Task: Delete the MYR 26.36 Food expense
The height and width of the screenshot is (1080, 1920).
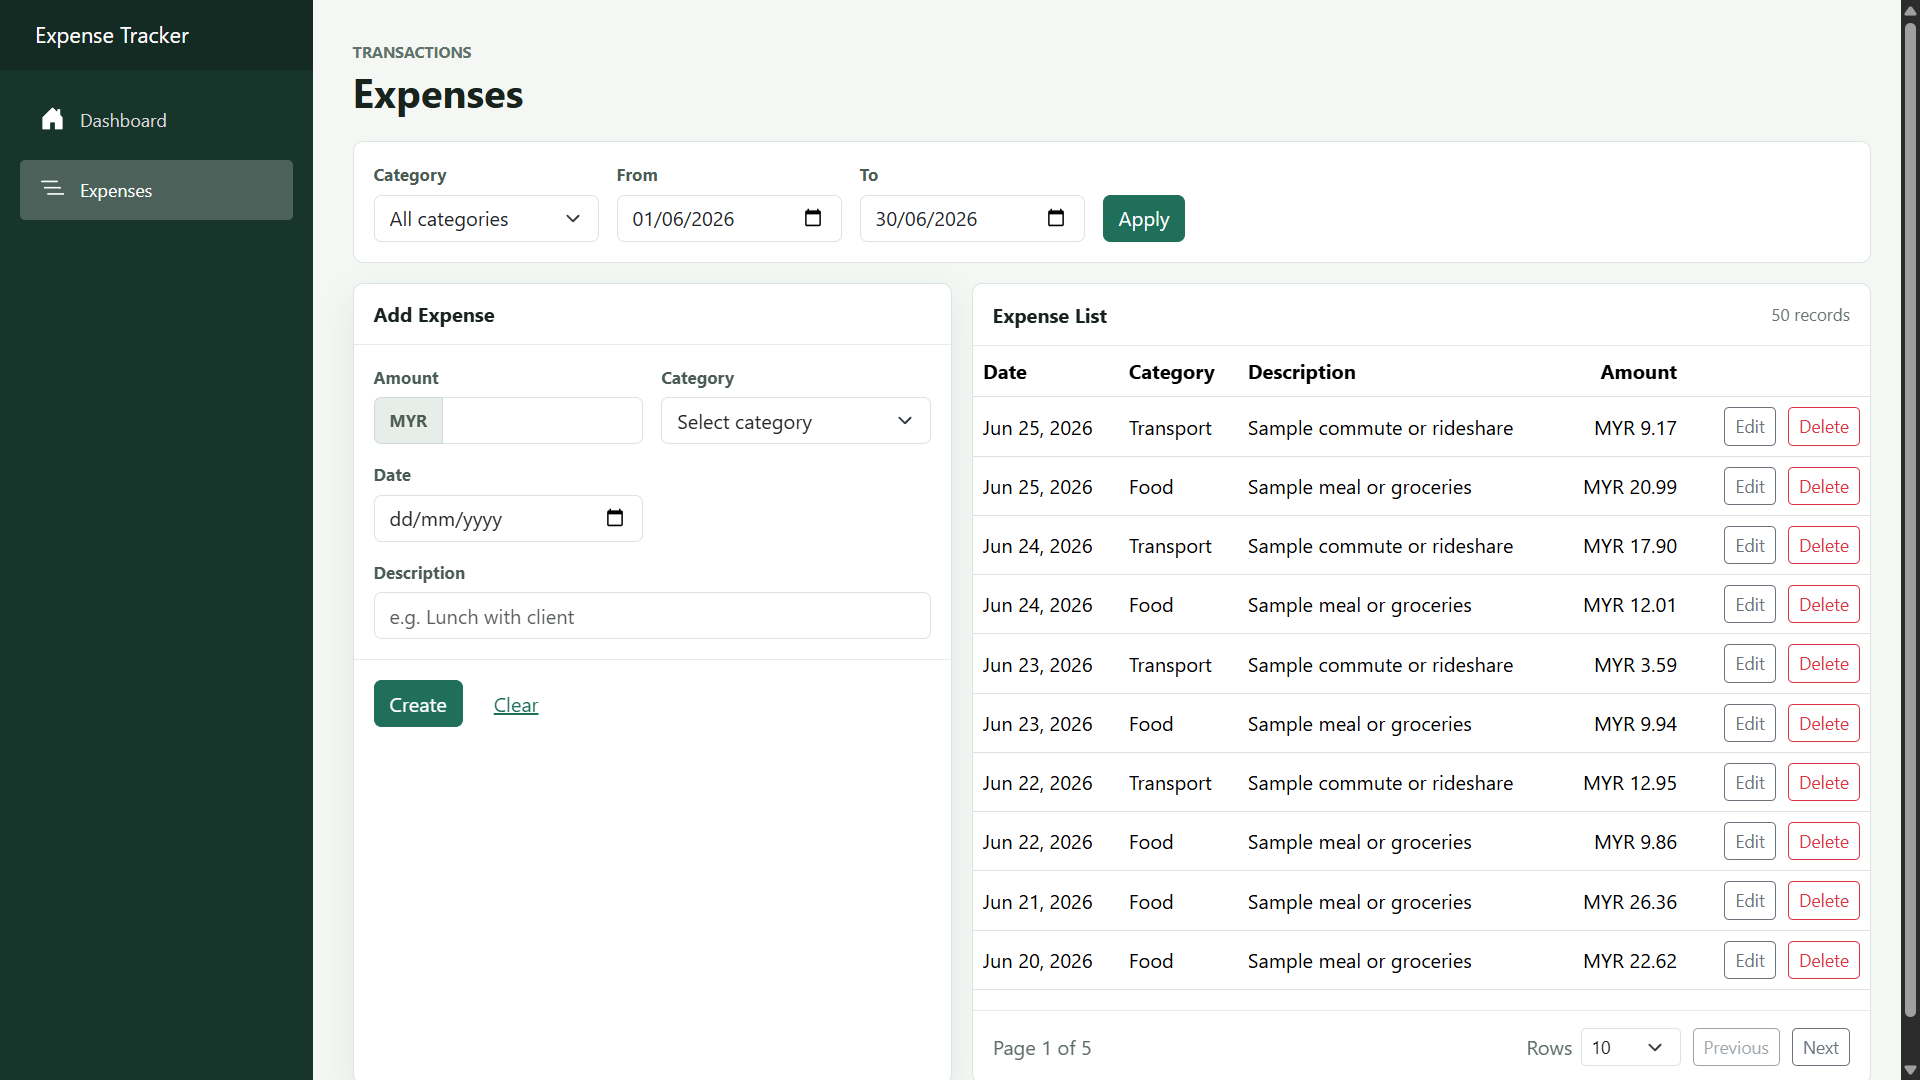Action: (x=1824, y=901)
